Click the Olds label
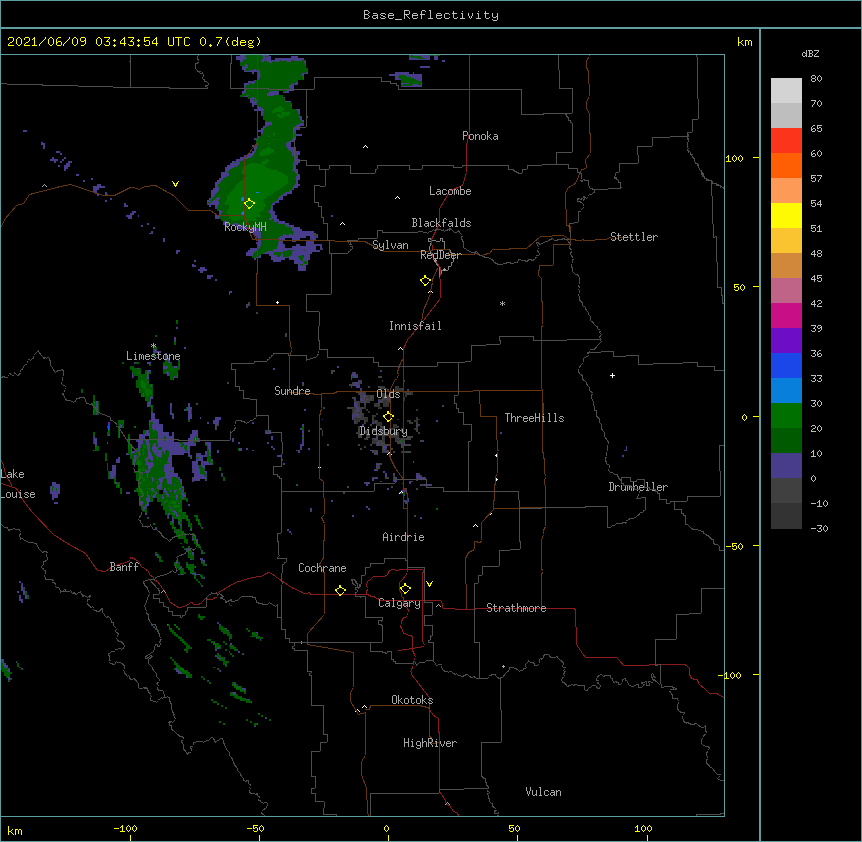862x842 pixels. pyautogui.click(x=388, y=394)
